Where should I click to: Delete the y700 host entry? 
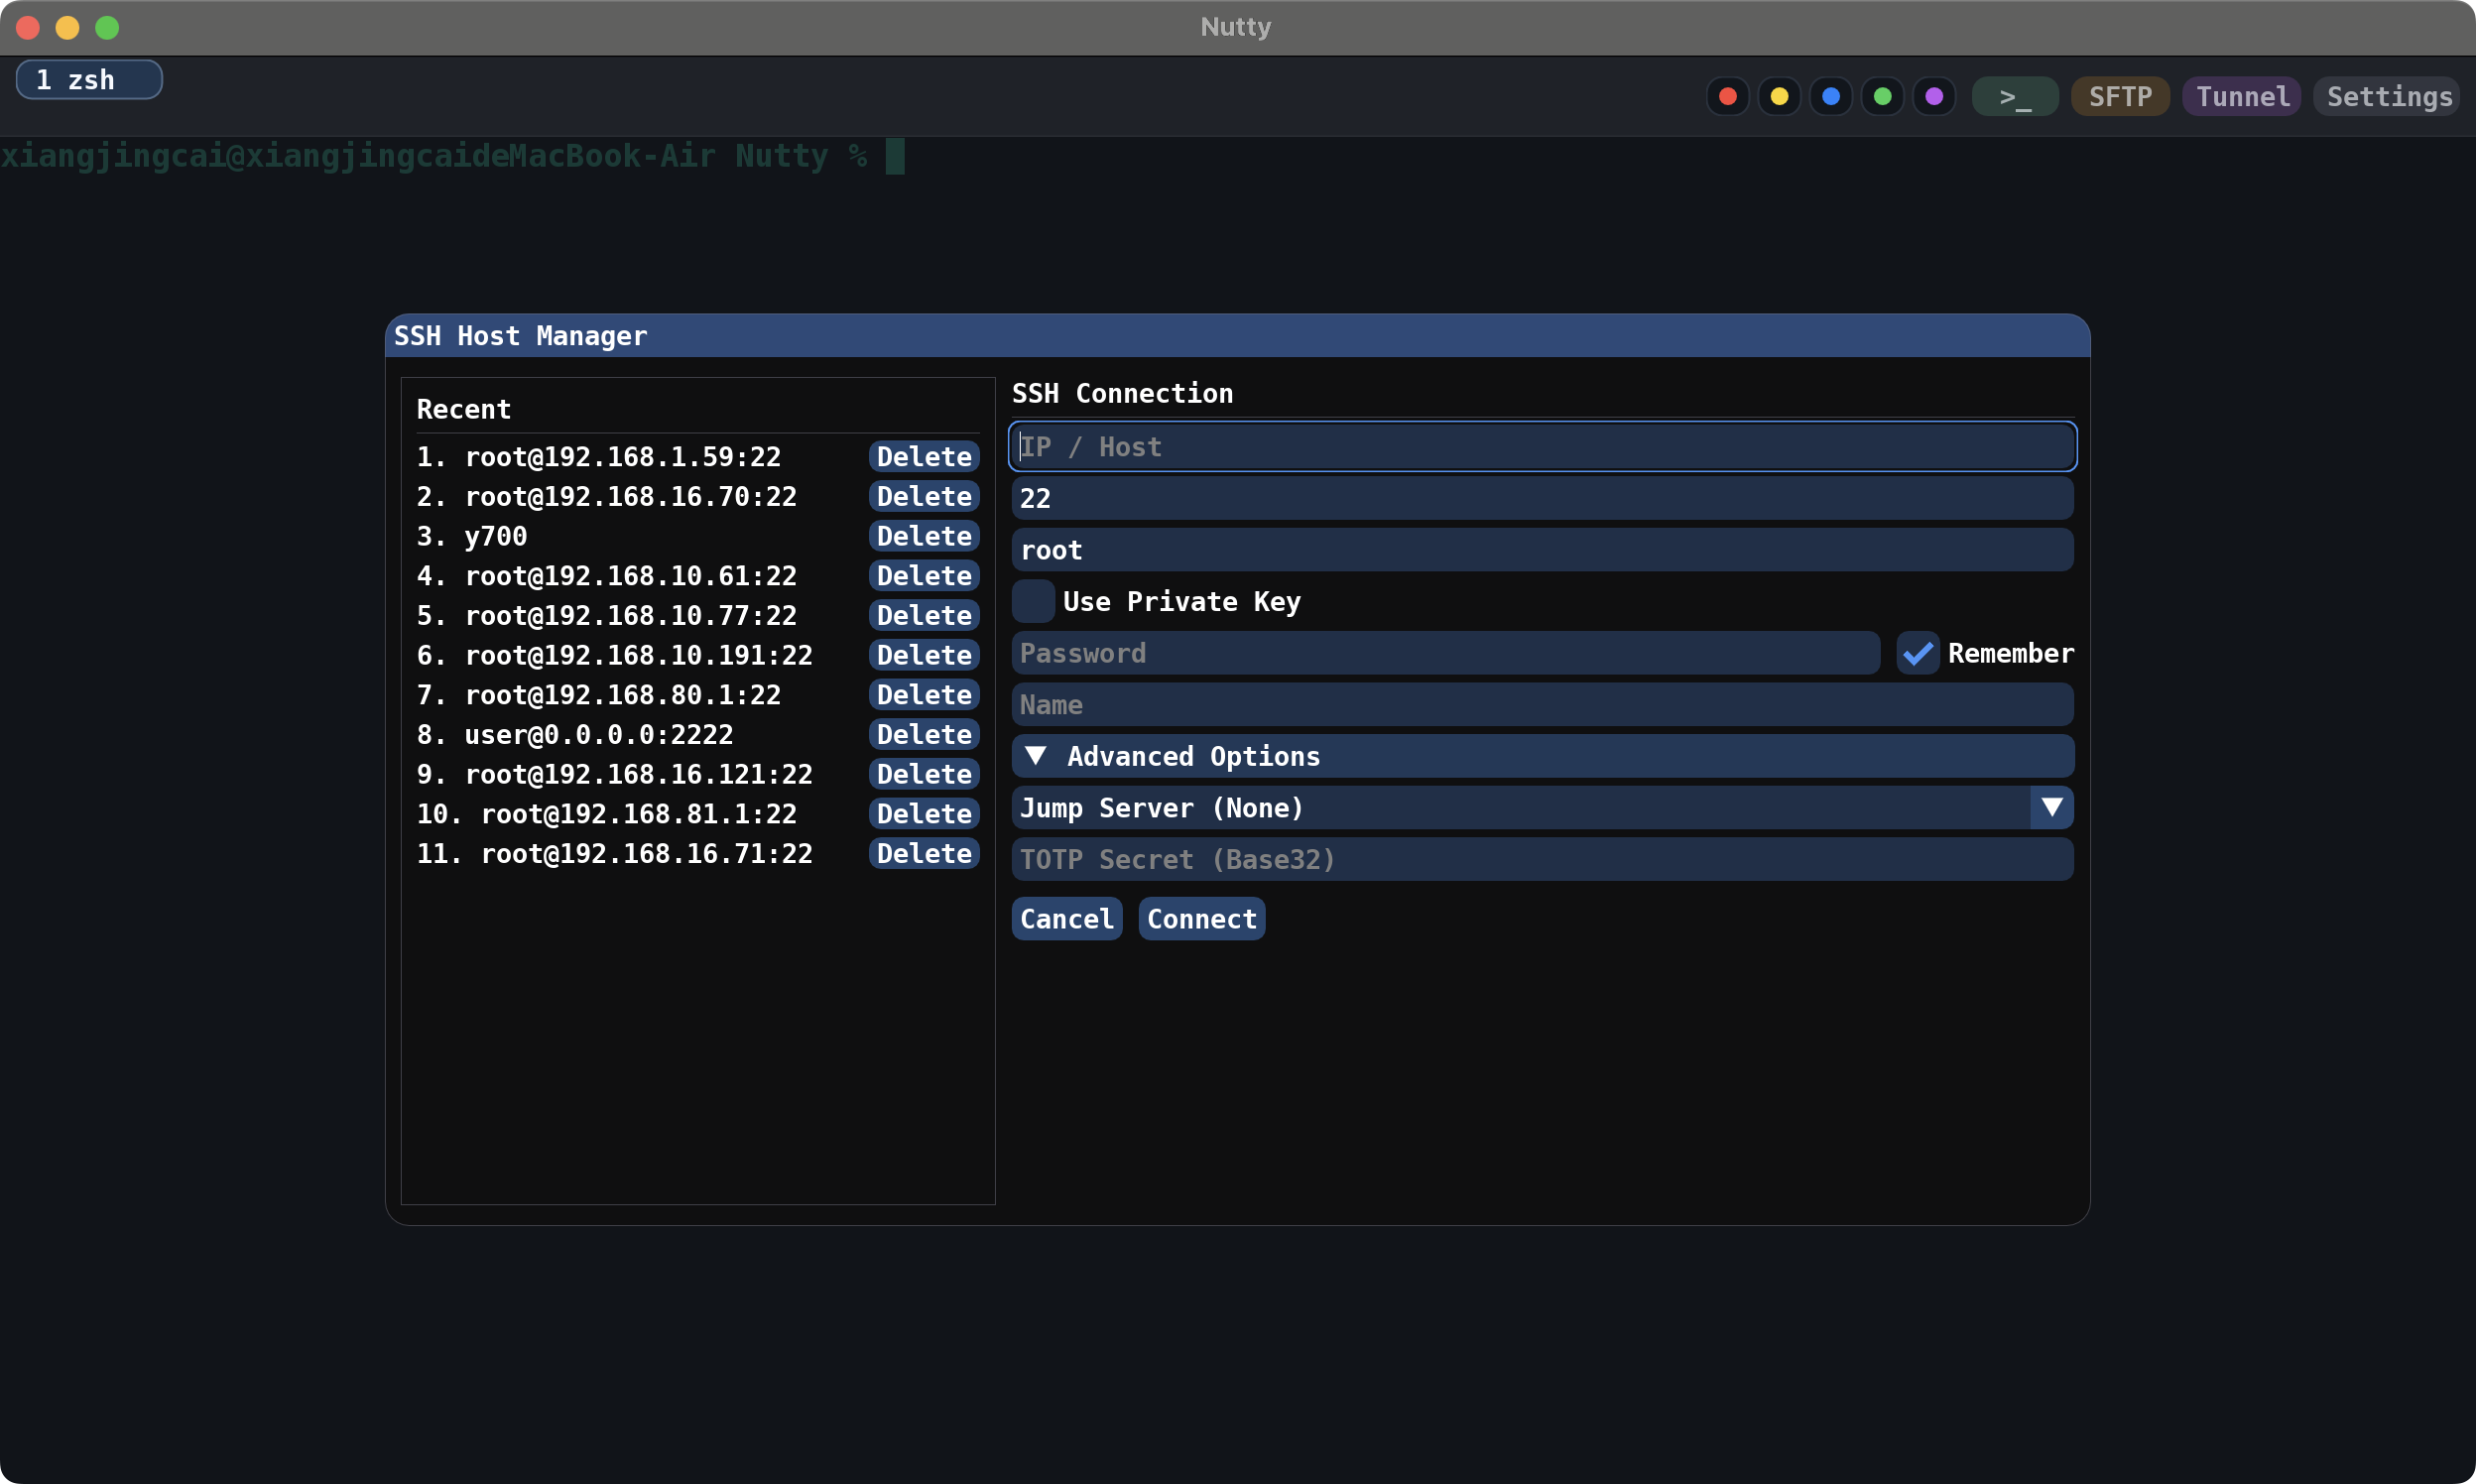coord(924,536)
